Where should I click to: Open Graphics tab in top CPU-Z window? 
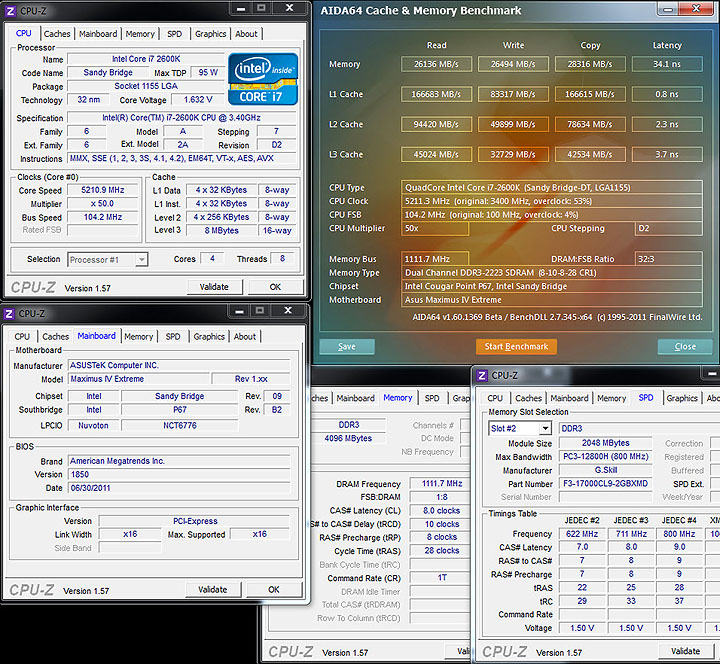click(x=210, y=34)
